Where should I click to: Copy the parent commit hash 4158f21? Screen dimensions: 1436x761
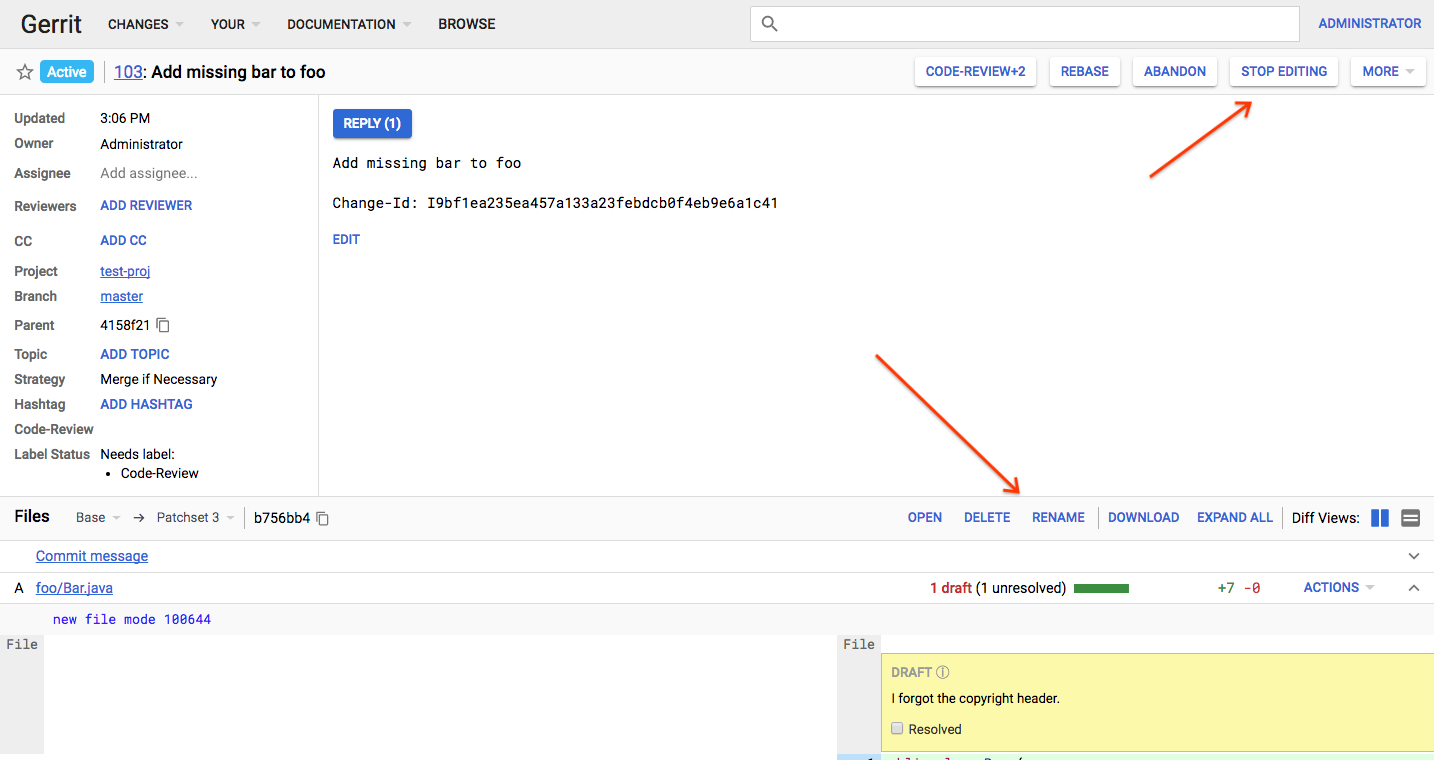(x=164, y=325)
